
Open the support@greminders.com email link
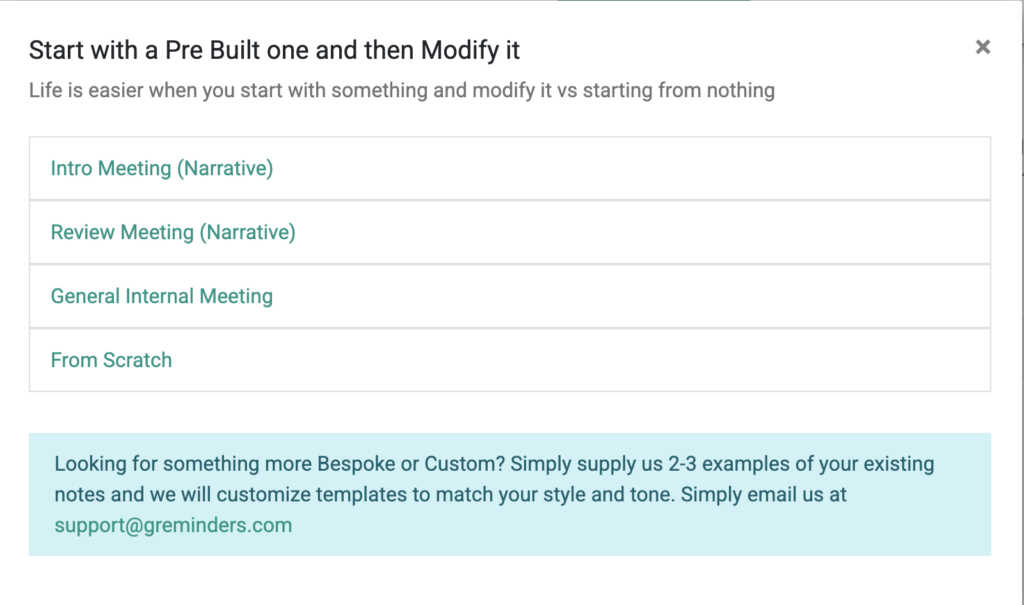coord(173,525)
